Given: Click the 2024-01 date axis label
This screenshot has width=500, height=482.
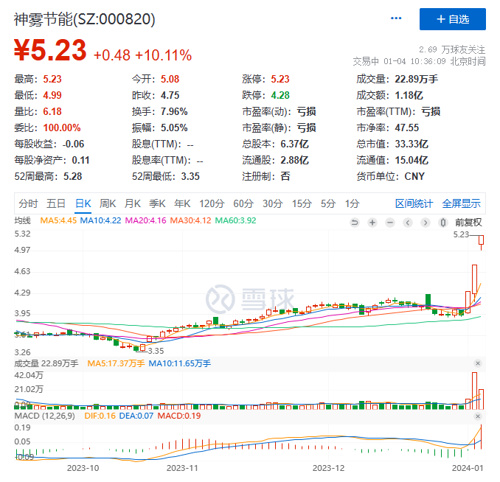Looking at the screenshot, I should point(467,468).
